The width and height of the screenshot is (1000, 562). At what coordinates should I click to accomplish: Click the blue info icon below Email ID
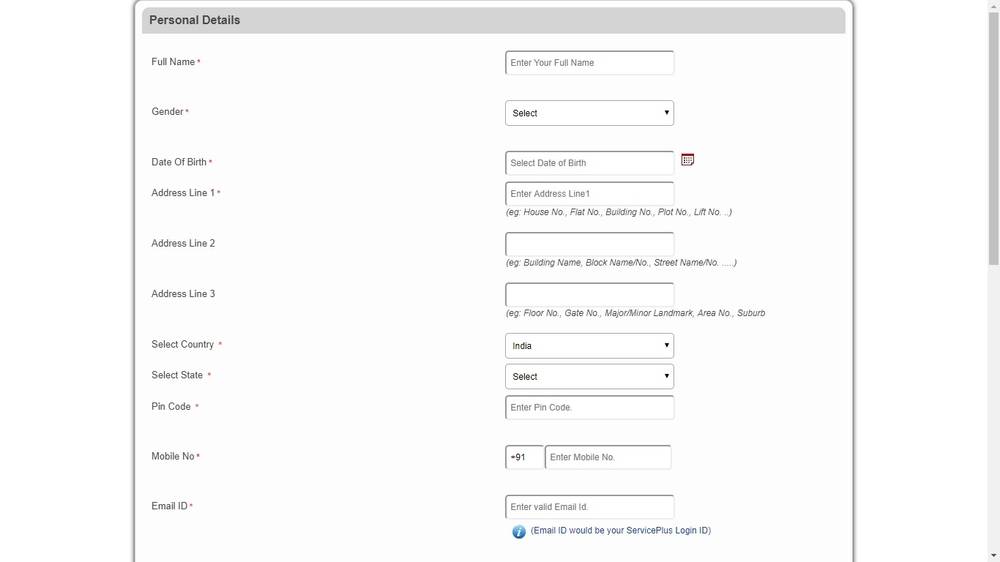click(519, 532)
